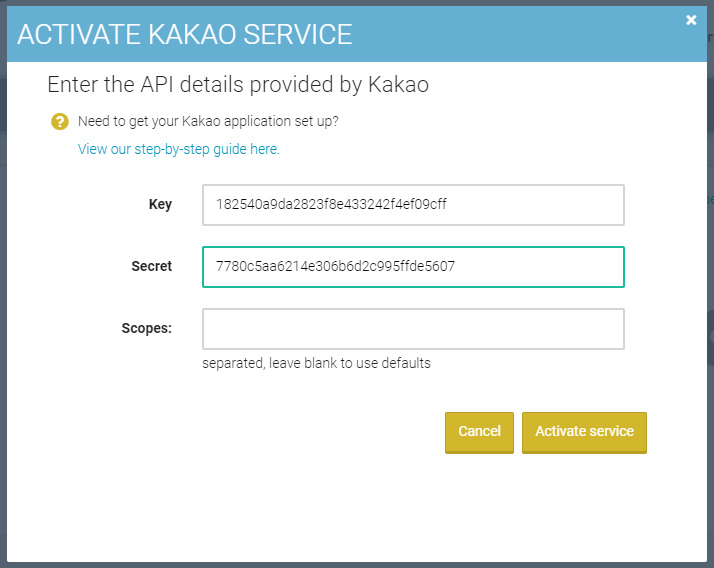Cancel the Kakao service activation

[x=479, y=432]
